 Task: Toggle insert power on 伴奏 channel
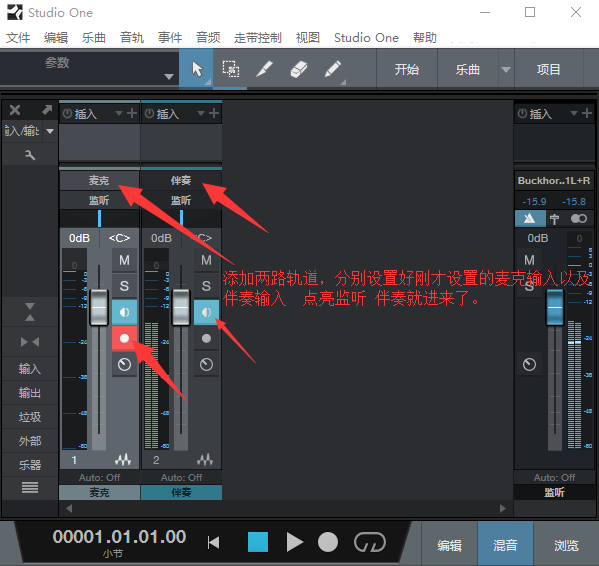(149, 113)
